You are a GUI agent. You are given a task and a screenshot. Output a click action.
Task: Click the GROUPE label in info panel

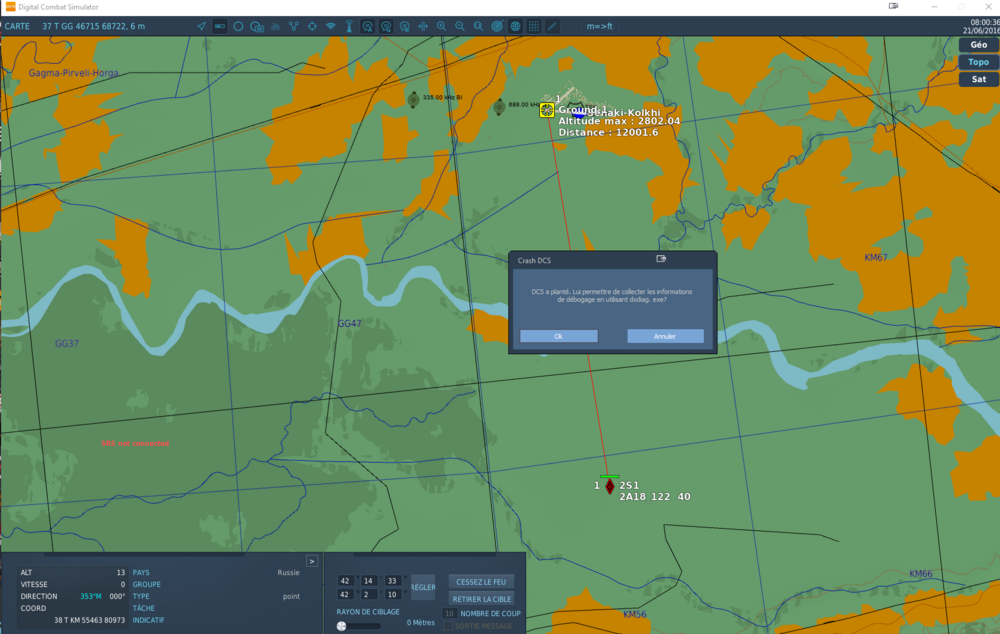pyautogui.click(x=147, y=585)
